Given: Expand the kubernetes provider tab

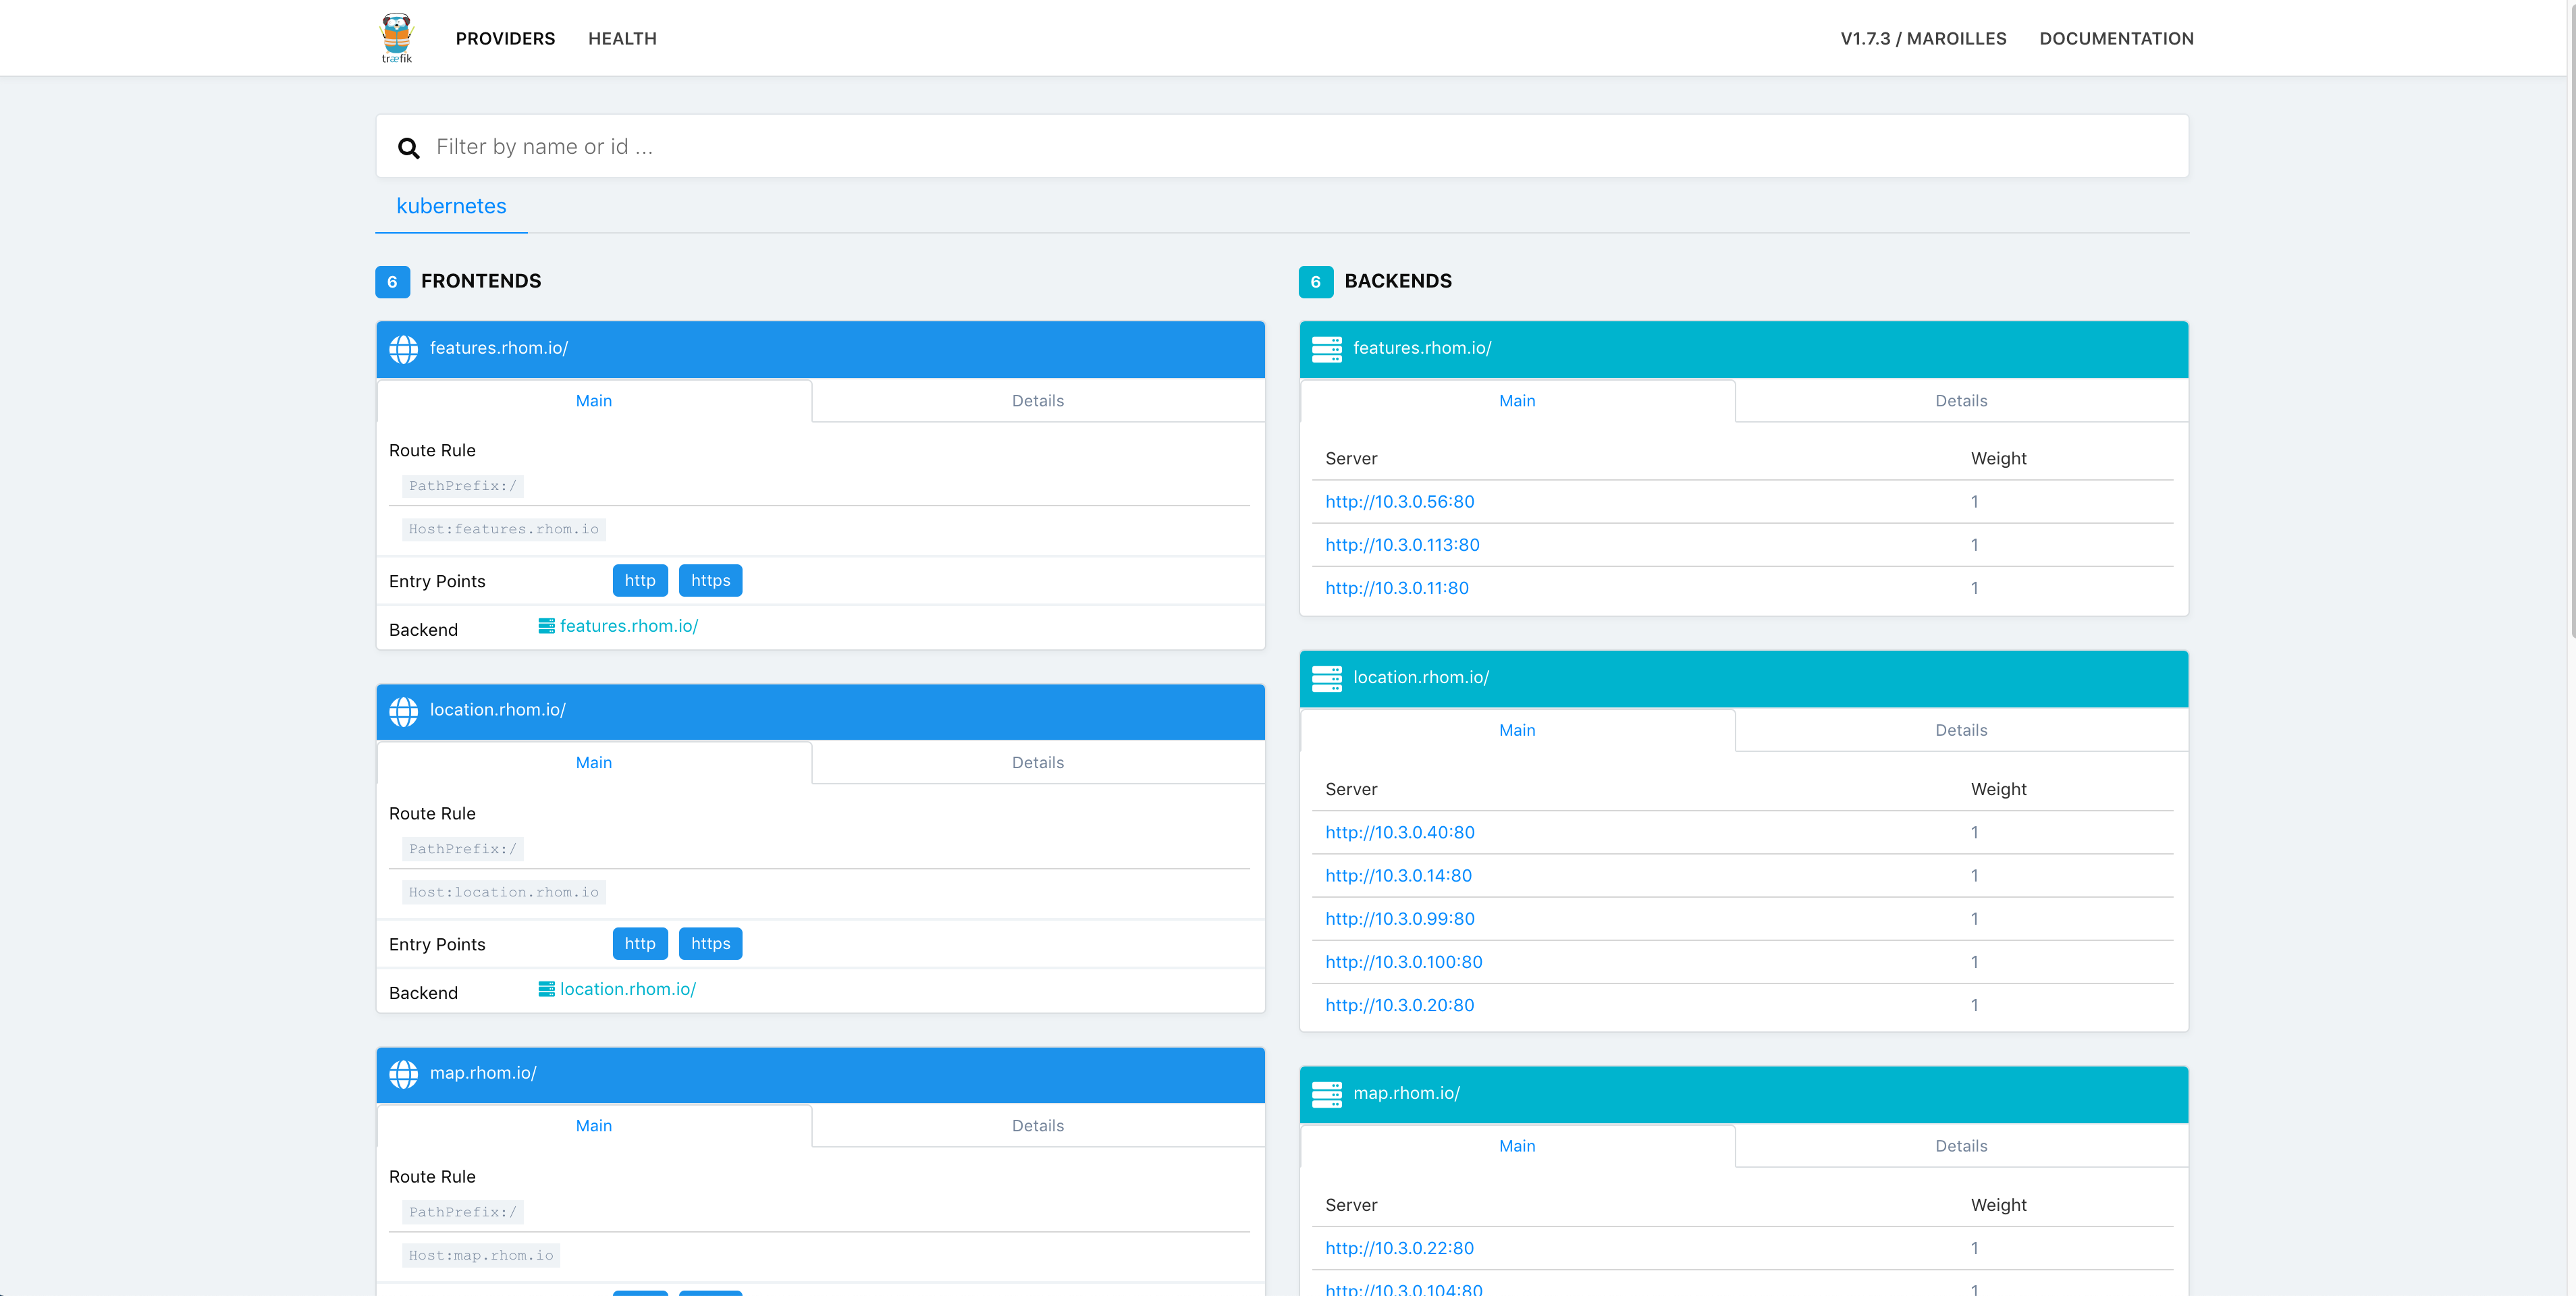Looking at the screenshot, I should tap(451, 205).
